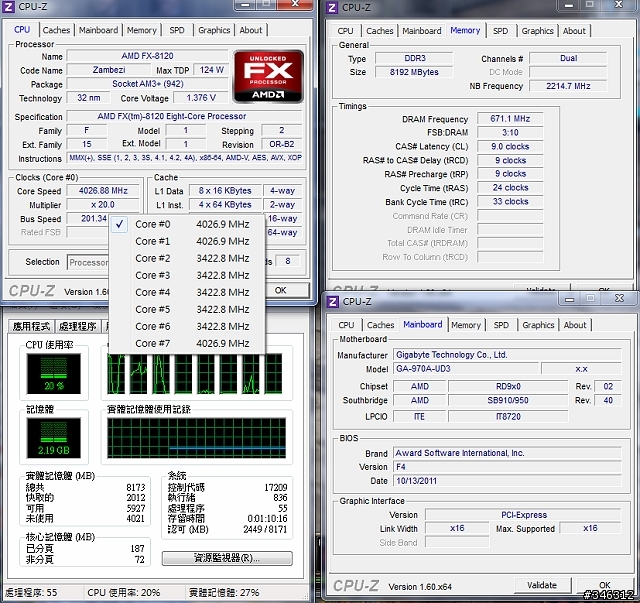Viewport: 640px width, 603px height.
Task: Click the Max TDP 124 W value
Action: (x=211, y=70)
